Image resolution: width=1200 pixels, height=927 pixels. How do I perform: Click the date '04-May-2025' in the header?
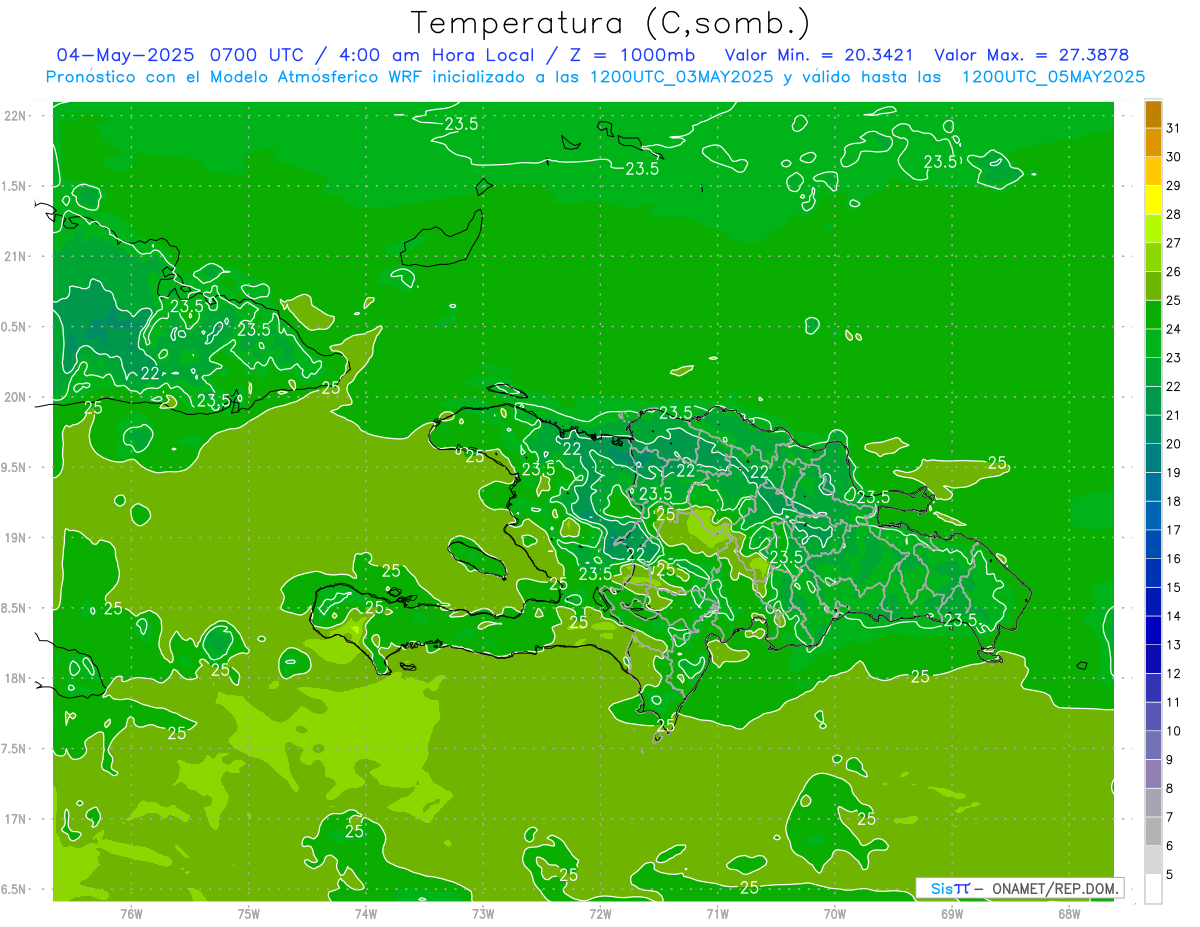[123, 54]
